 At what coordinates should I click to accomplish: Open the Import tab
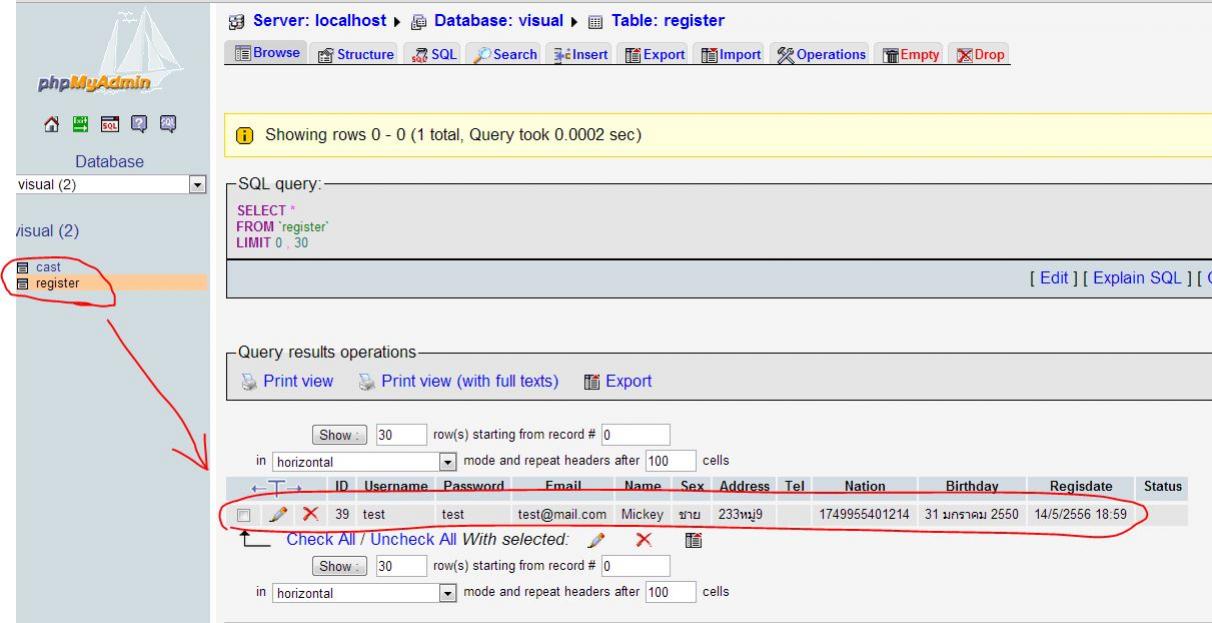[729, 54]
